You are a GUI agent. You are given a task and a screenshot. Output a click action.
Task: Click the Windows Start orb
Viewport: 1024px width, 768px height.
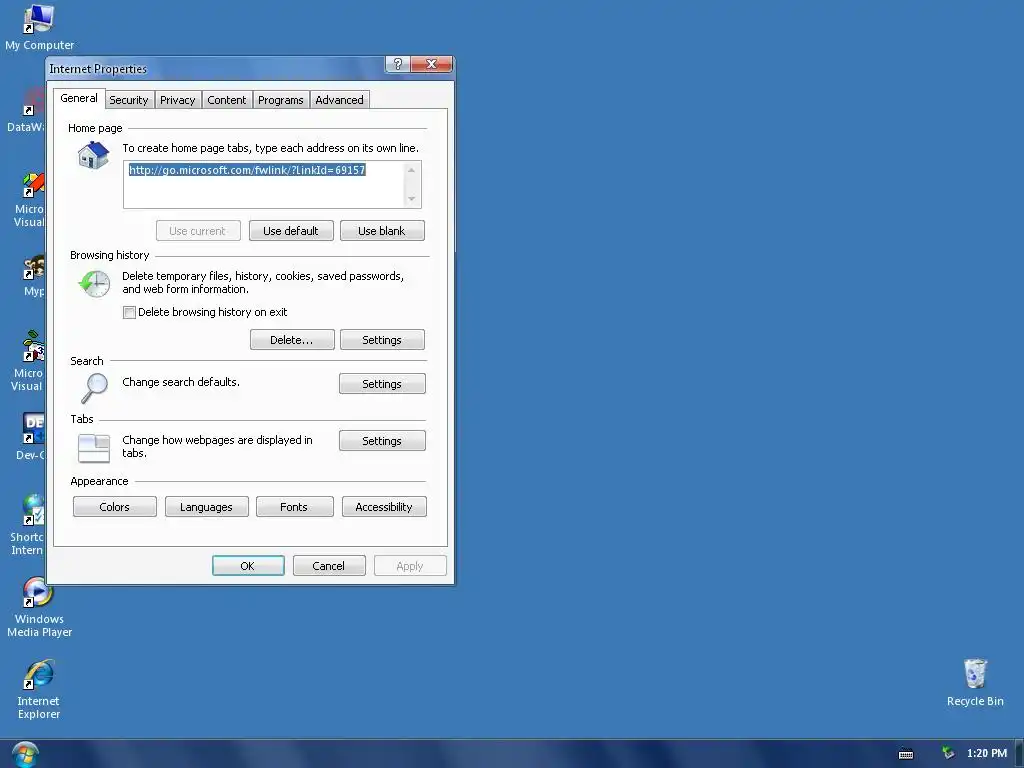pyautogui.click(x=25, y=754)
